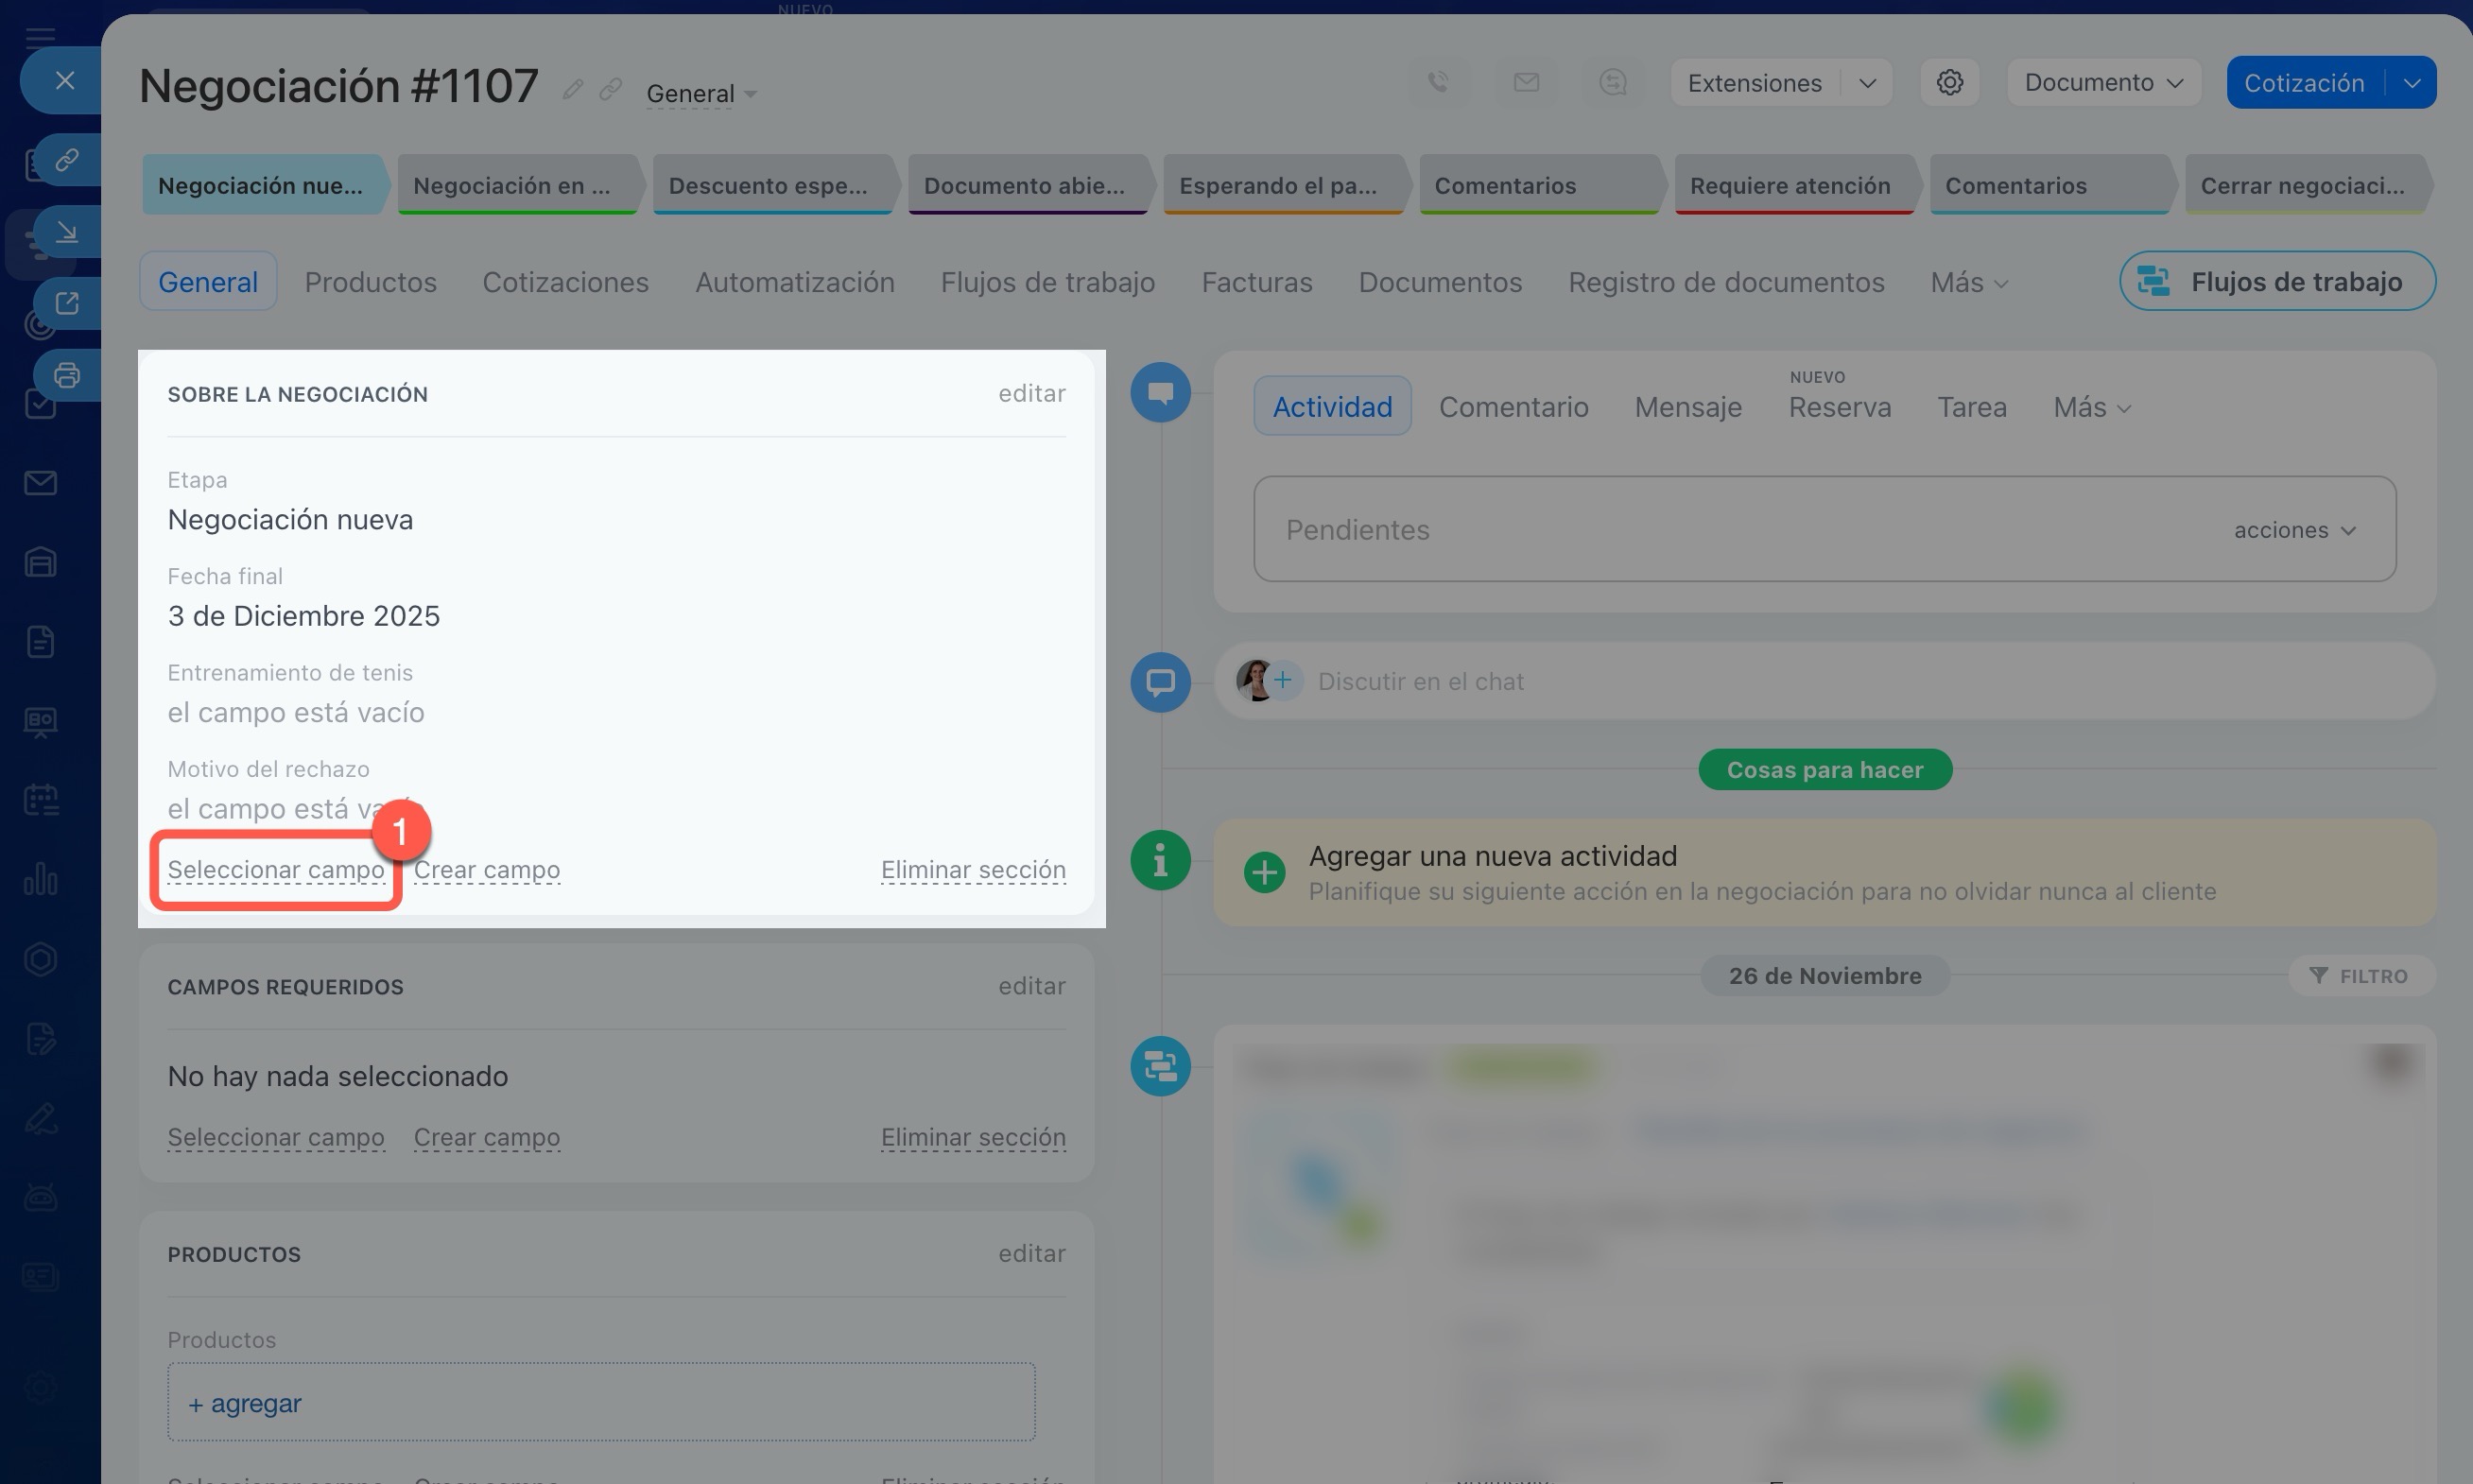Click the print icon on side panel
Viewport: 2473px width, 1484px height.
pyautogui.click(x=67, y=376)
